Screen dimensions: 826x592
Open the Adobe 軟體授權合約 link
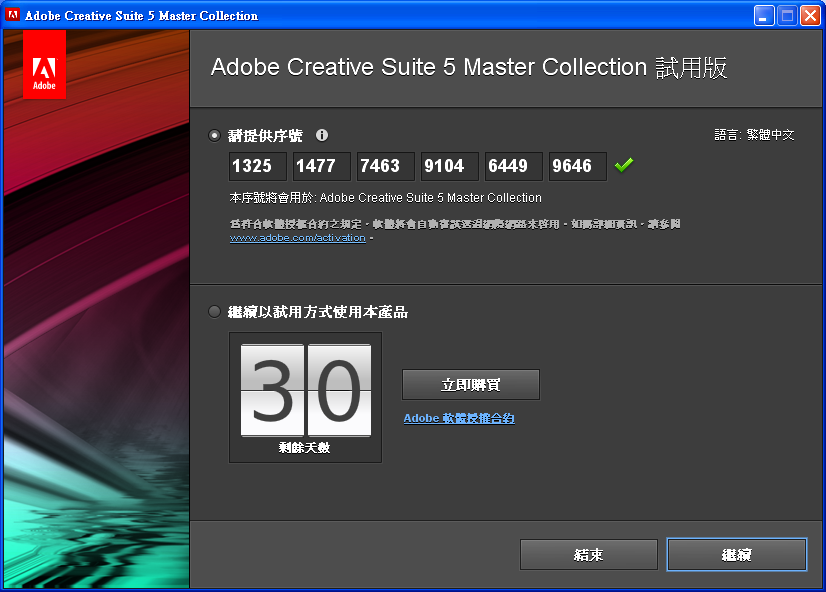point(459,418)
